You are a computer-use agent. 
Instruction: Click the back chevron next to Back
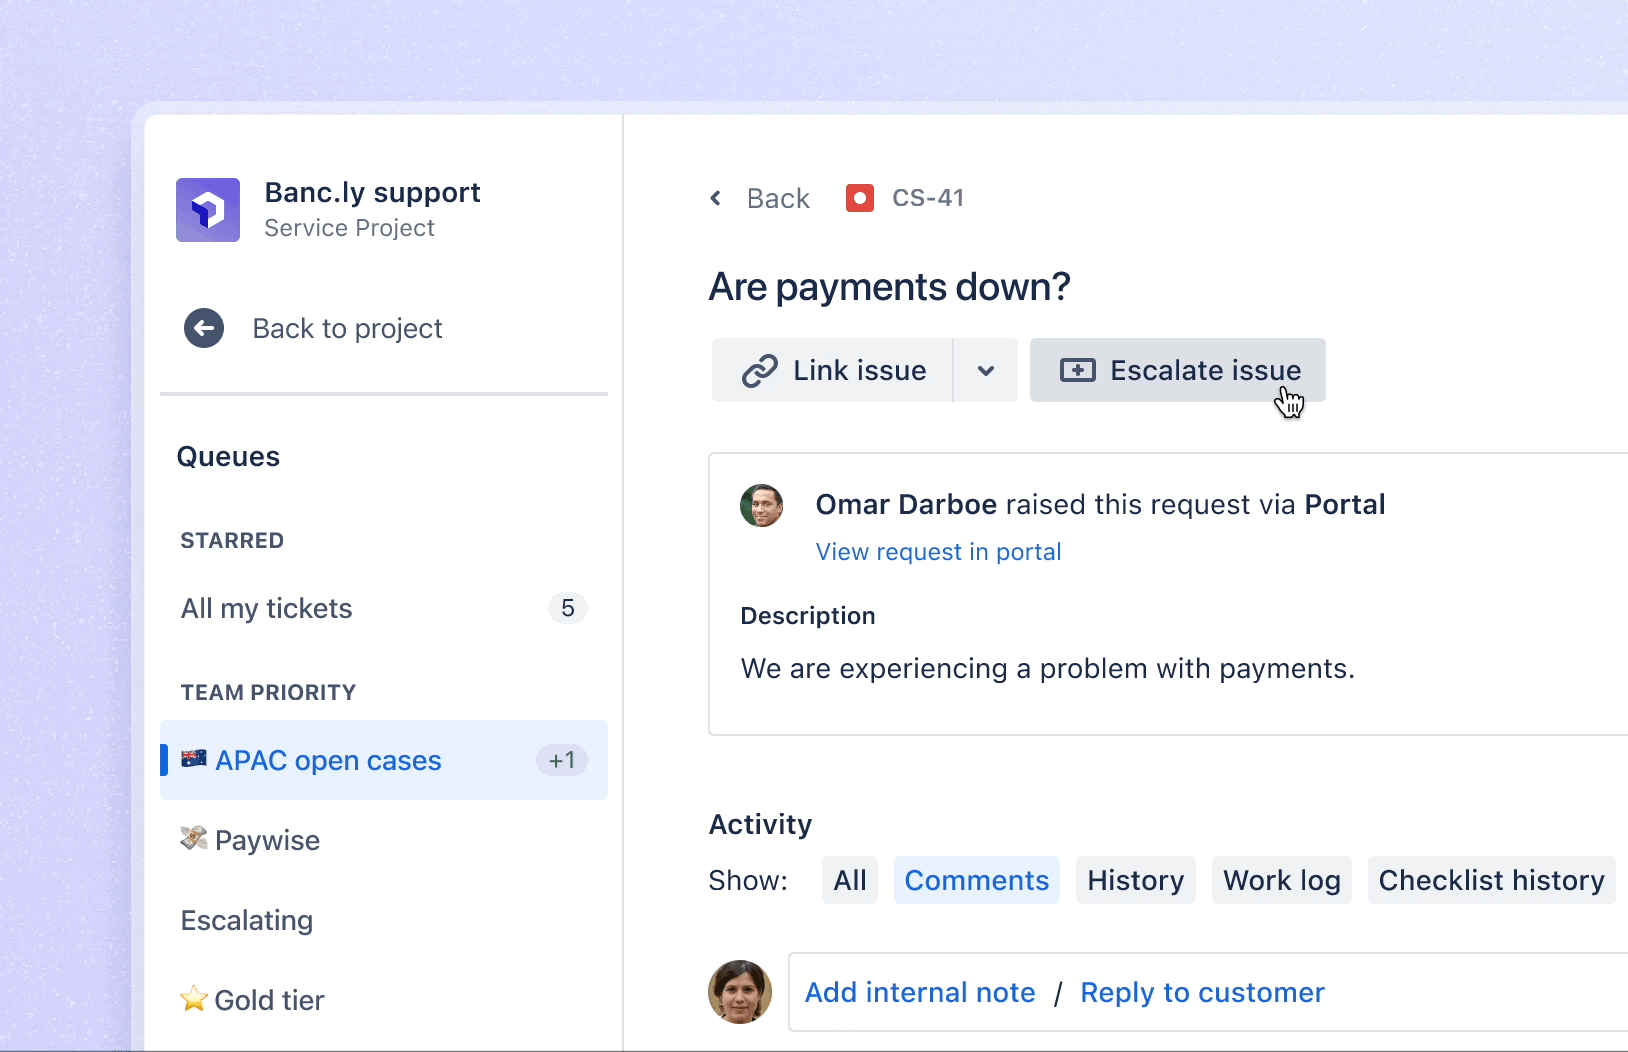[x=716, y=198]
